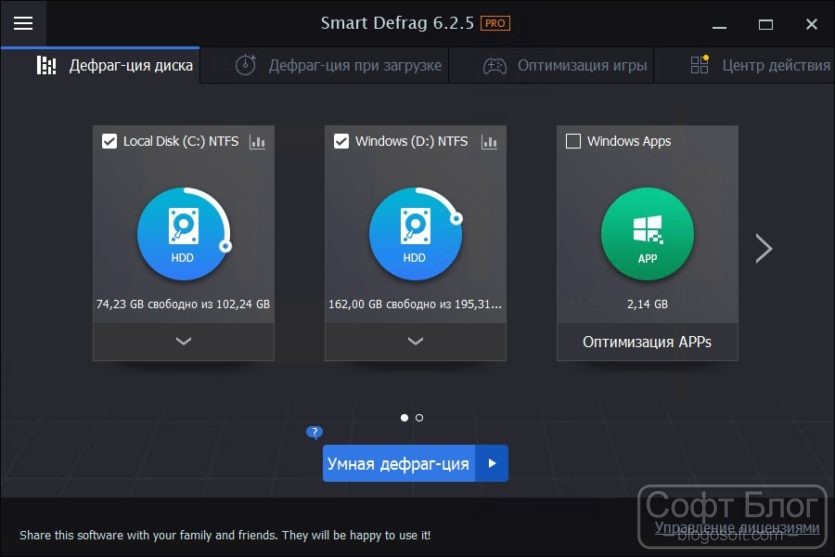
Task: Click Управление лицензиями link
Action: (x=737, y=527)
